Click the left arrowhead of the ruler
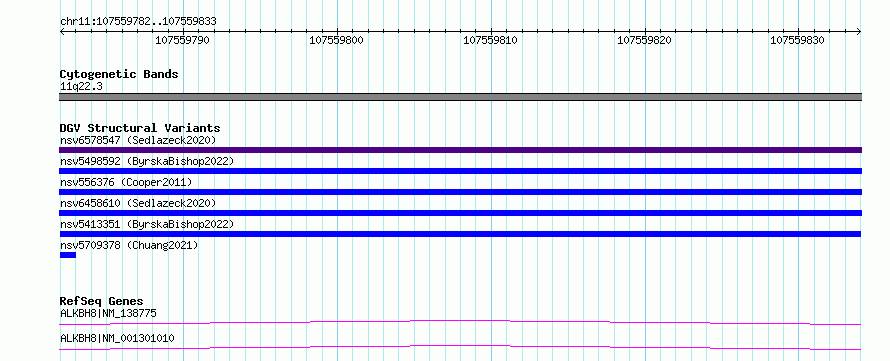Screen dimensions: 890x361 [62, 32]
